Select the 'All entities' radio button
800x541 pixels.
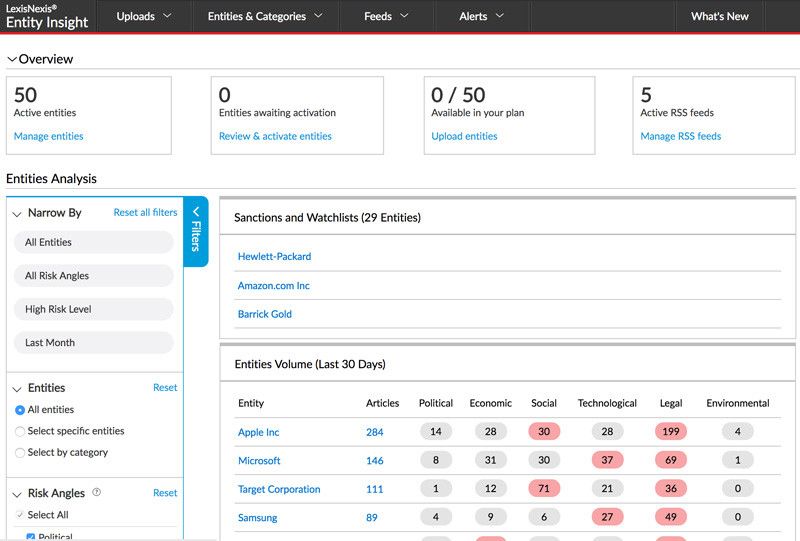(x=20, y=410)
